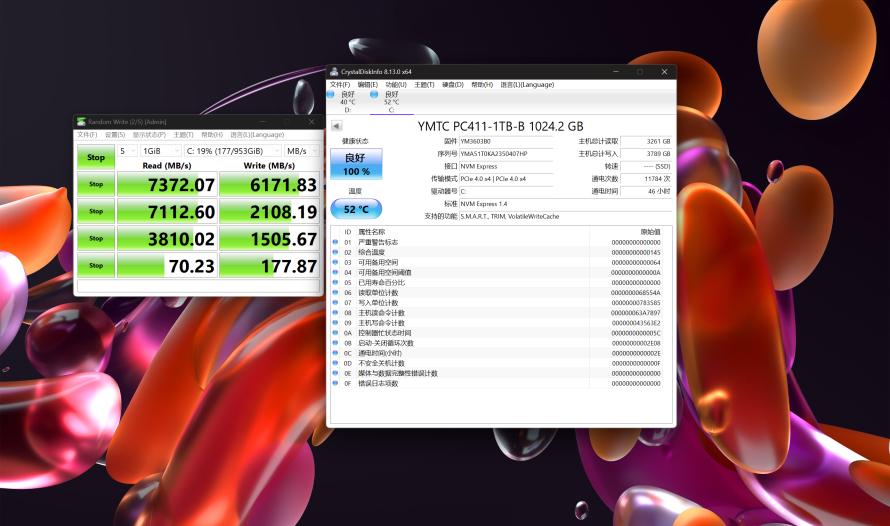Open 帮助(H) menu in CrystalDiskMark
This screenshot has height=526, width=890.
pos(212,135)
